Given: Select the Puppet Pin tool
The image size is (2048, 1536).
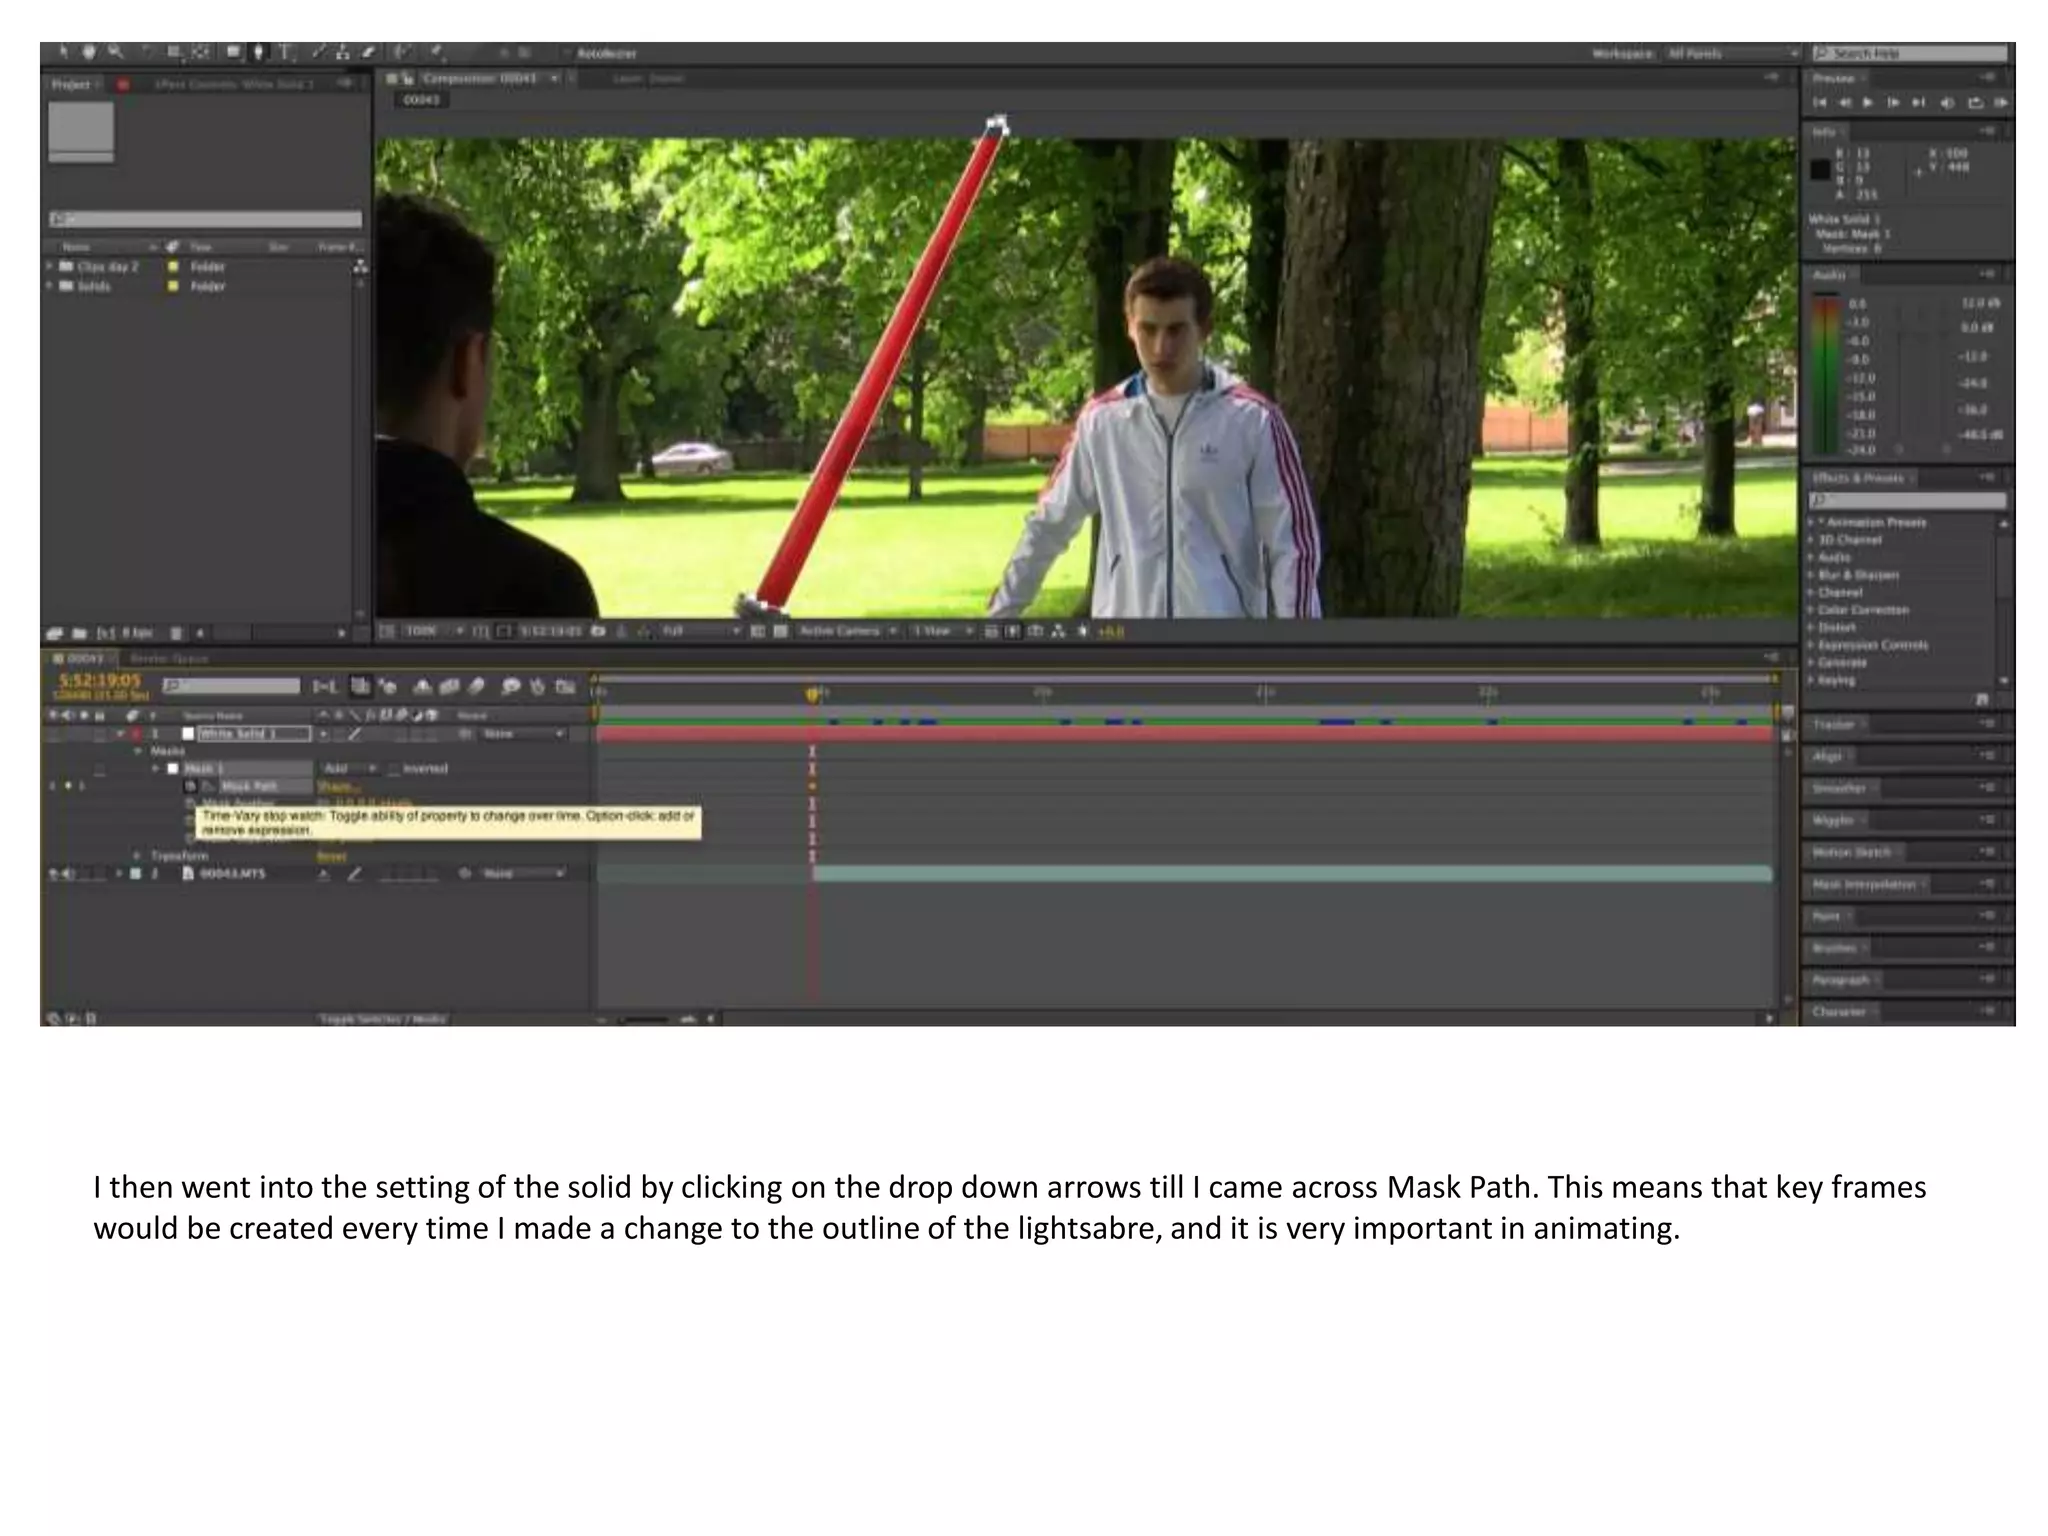Looking at the screenshot, I should (x=435, y=52).
